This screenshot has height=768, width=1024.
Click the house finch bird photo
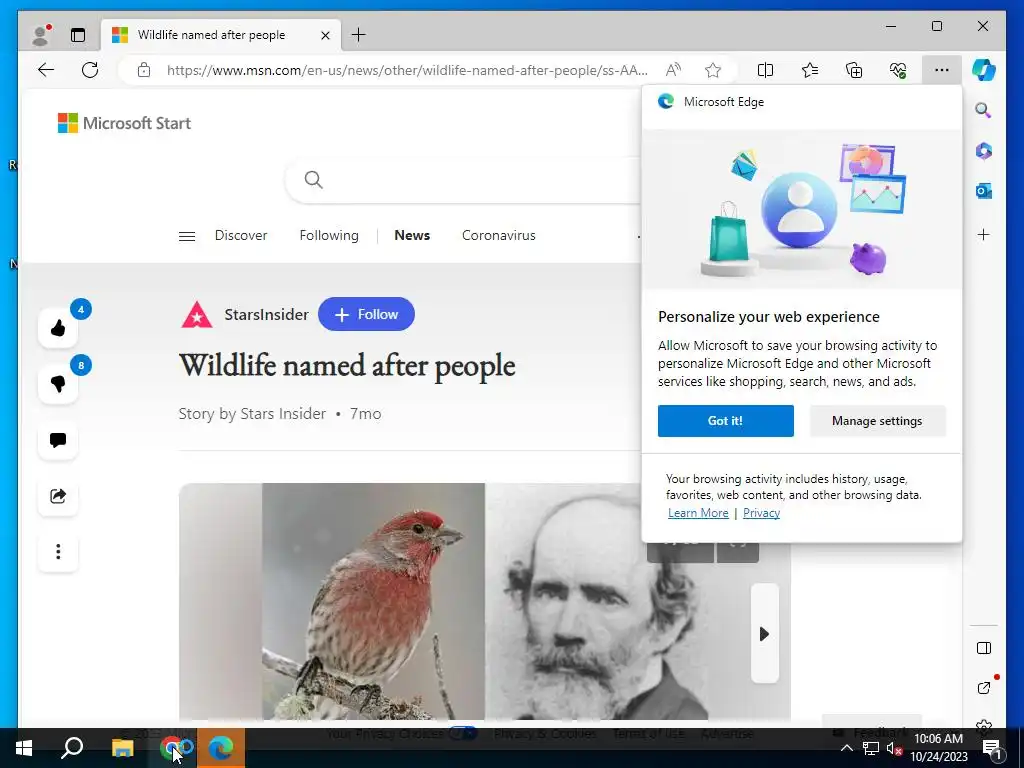(x=374, y=601)
